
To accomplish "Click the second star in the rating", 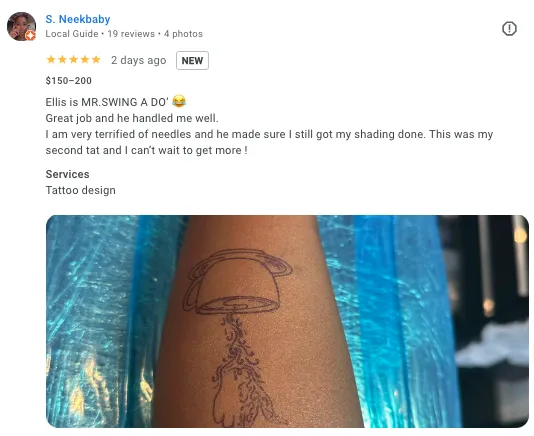I will pyautogui.click(x=62, y=60).
